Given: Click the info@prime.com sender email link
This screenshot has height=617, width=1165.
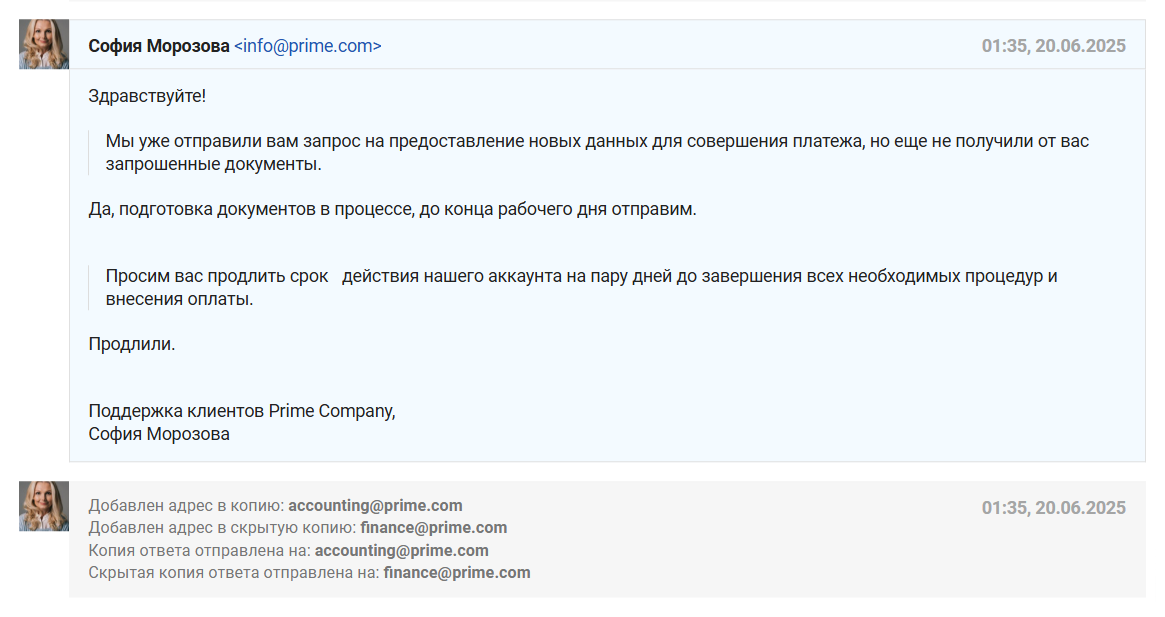Looking at the screenshot, I should coord(307,46).
